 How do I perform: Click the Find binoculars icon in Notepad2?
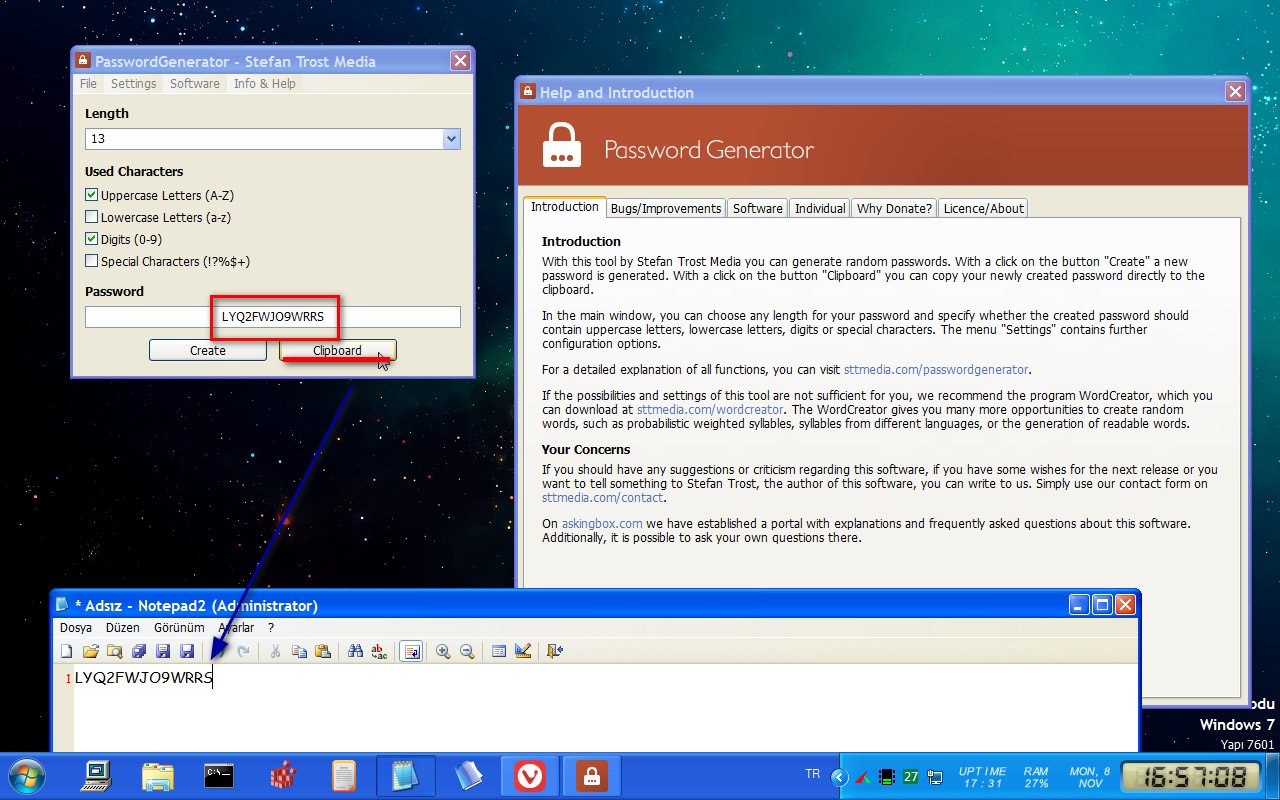(x=355, y=651)
